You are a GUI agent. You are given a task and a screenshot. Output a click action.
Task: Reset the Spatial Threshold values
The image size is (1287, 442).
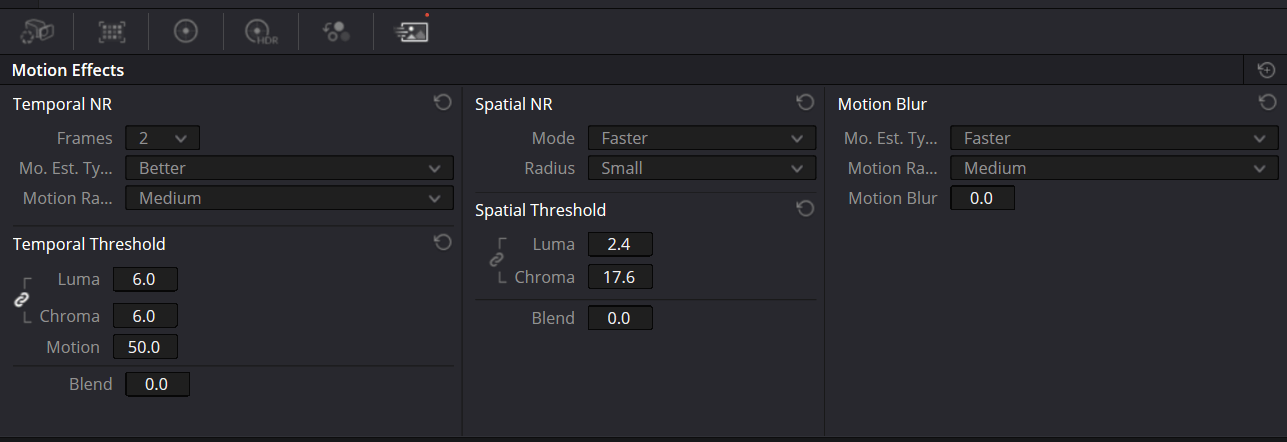coord(805,208)
